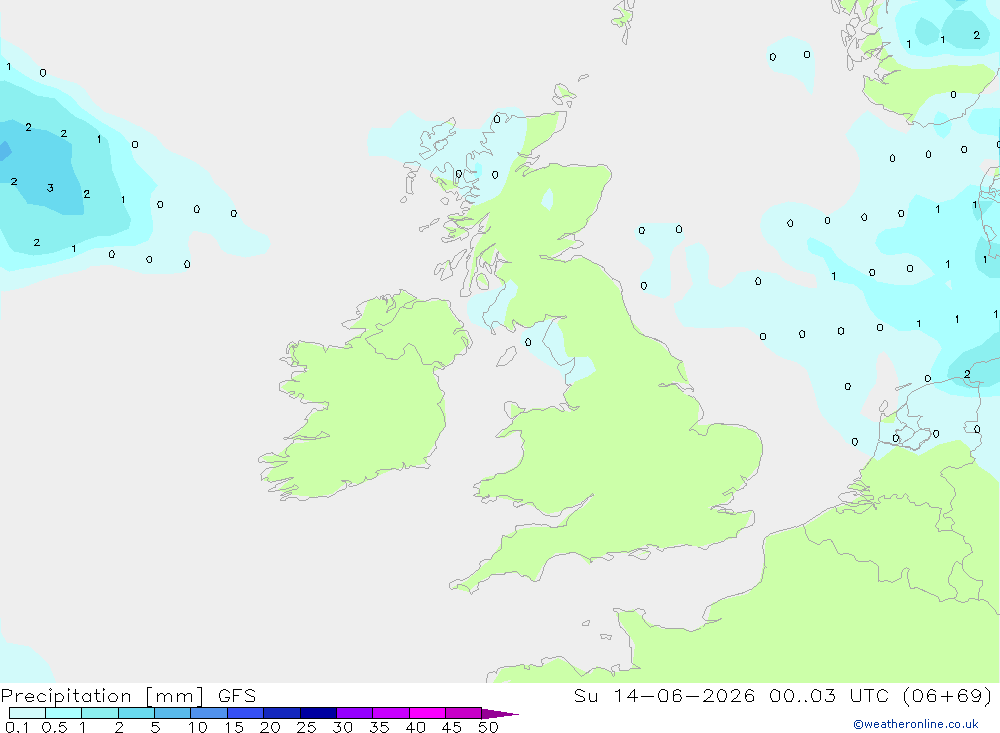Click the legend label '25'
This screenshot has height=733, width=1000.
coord(306,727)
